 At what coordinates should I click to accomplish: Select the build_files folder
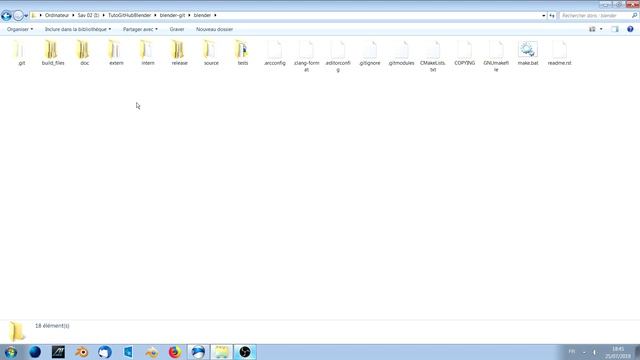point(53,53)
